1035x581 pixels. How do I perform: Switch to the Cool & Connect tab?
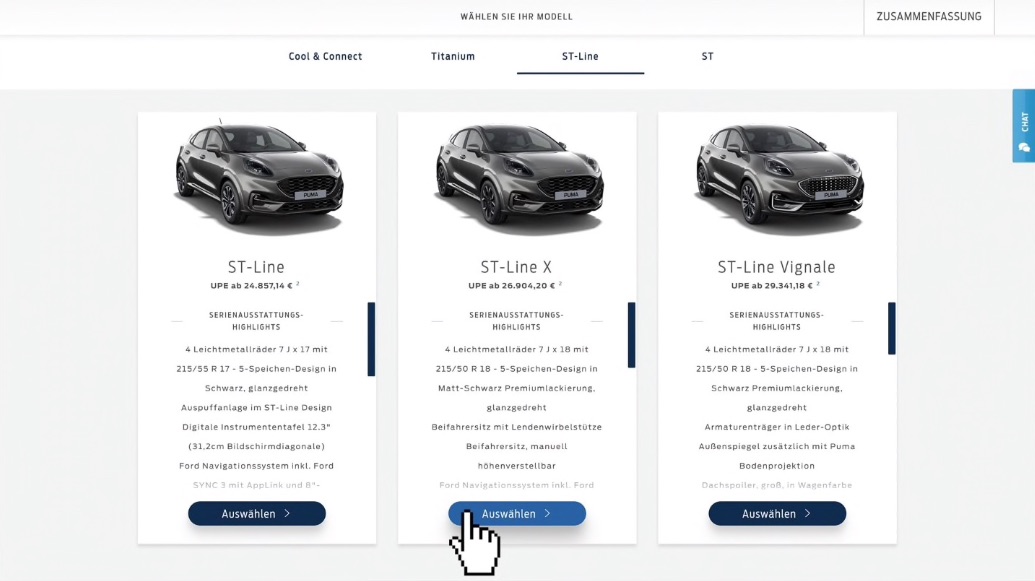coord(325,56)
